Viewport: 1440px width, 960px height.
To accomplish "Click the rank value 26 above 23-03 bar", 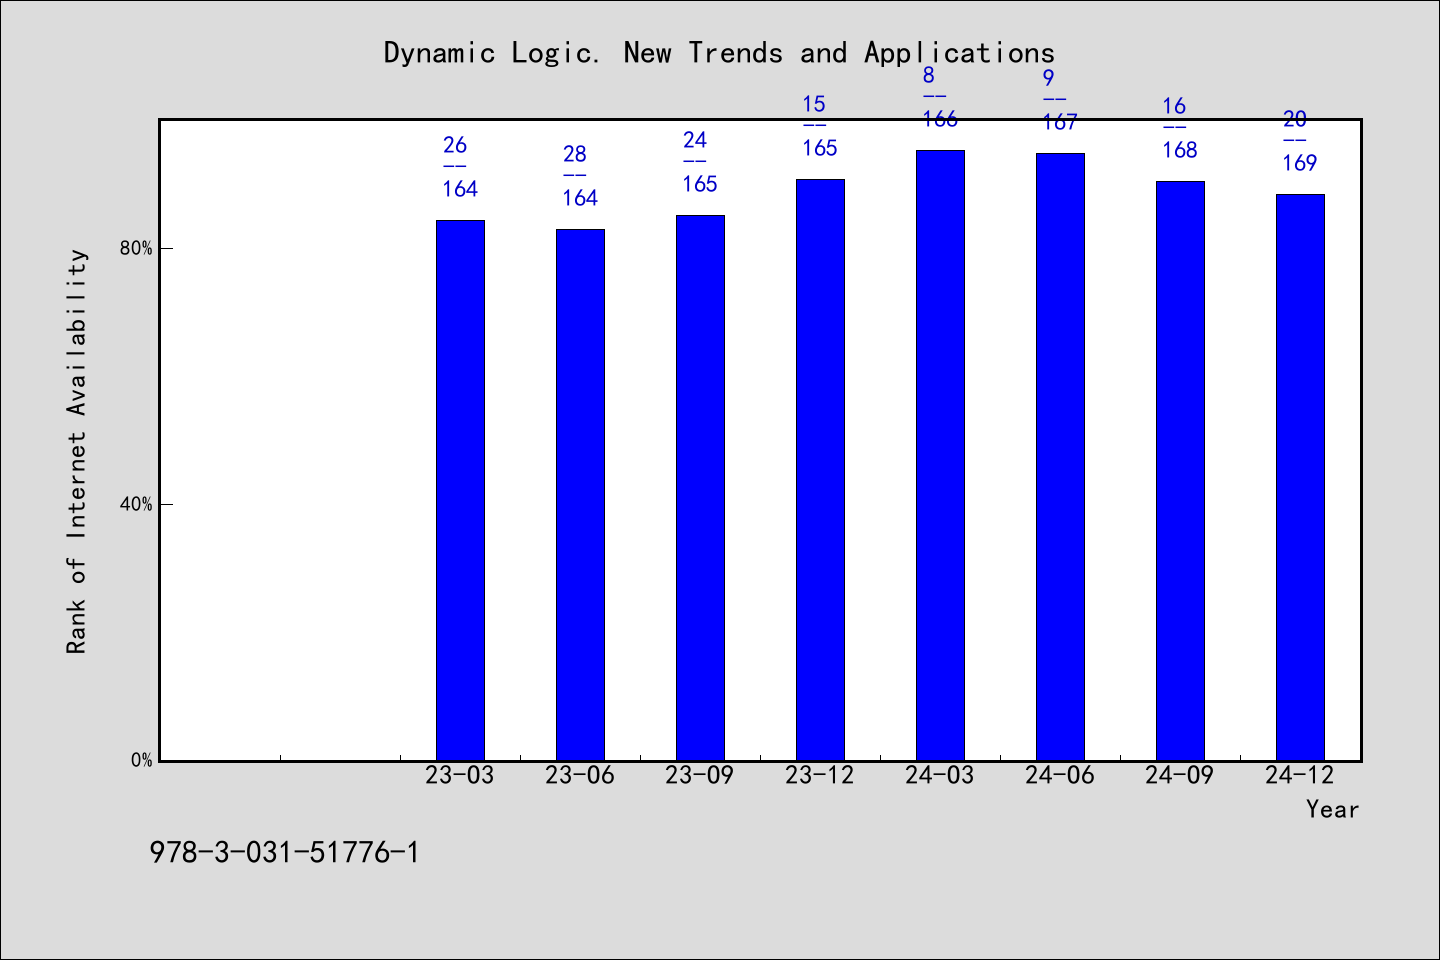I will click(455, 145).
